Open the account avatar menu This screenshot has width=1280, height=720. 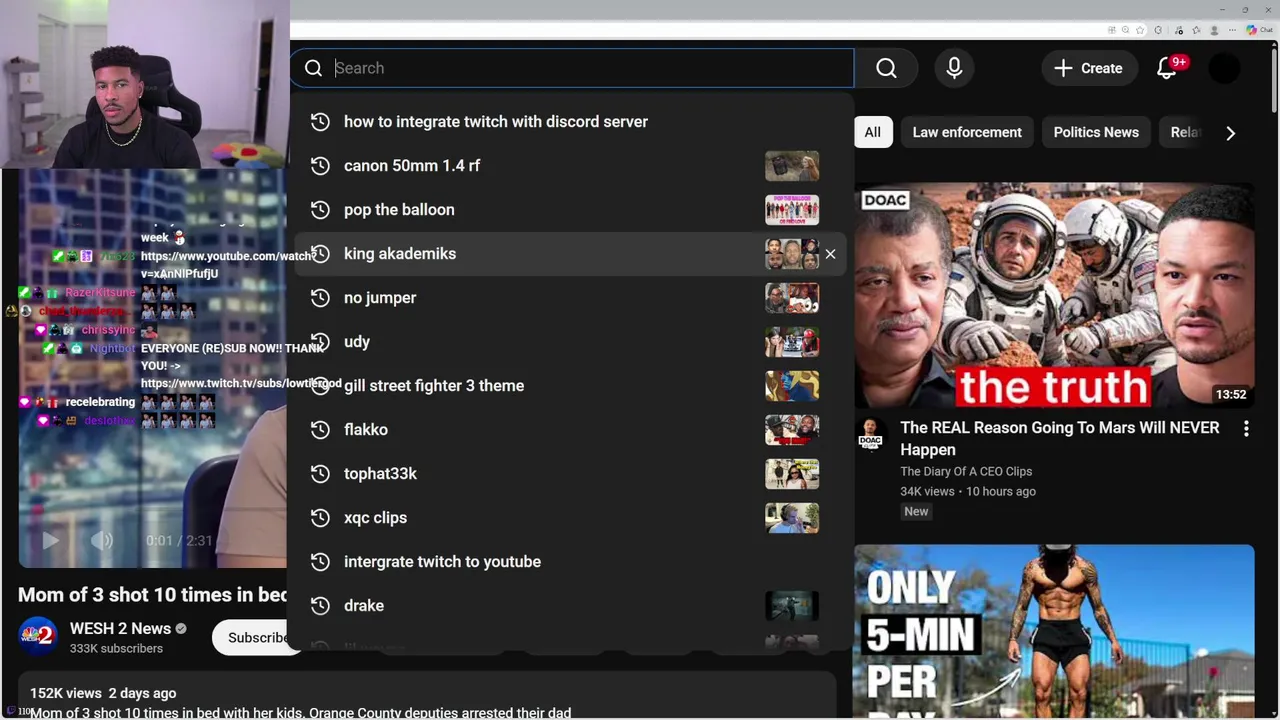click(x=1224, y=68)
